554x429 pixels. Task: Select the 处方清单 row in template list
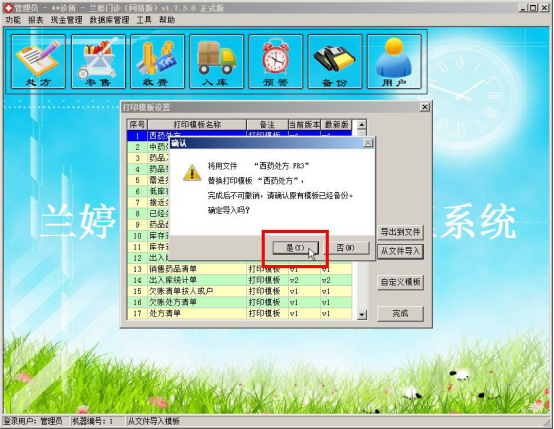pyautogui.click(x=239, y=313)
